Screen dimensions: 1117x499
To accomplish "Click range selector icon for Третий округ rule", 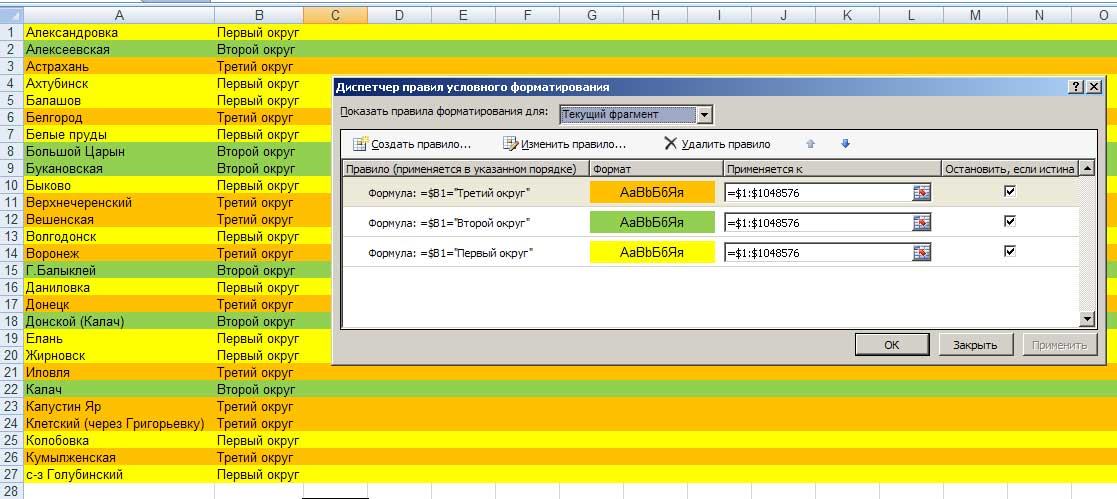I will pyautogui.click(x=921, y=193).
